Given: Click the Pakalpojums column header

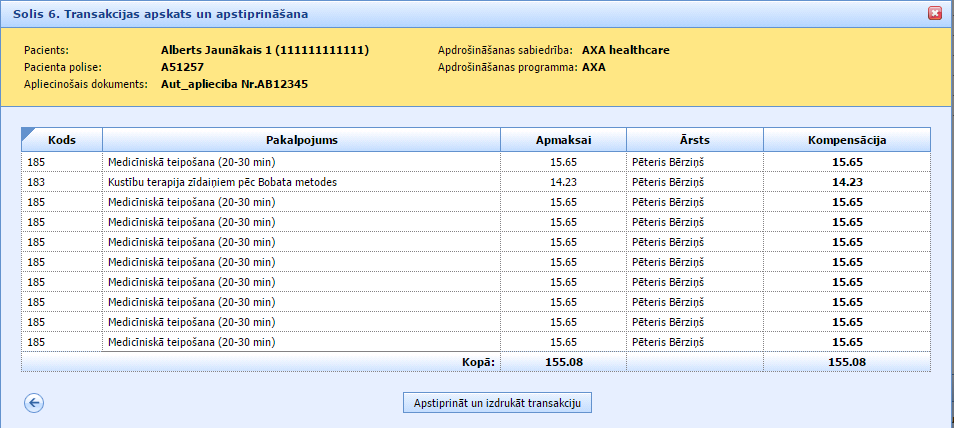Looking at the screenshot, I should [x=301, y=140].
